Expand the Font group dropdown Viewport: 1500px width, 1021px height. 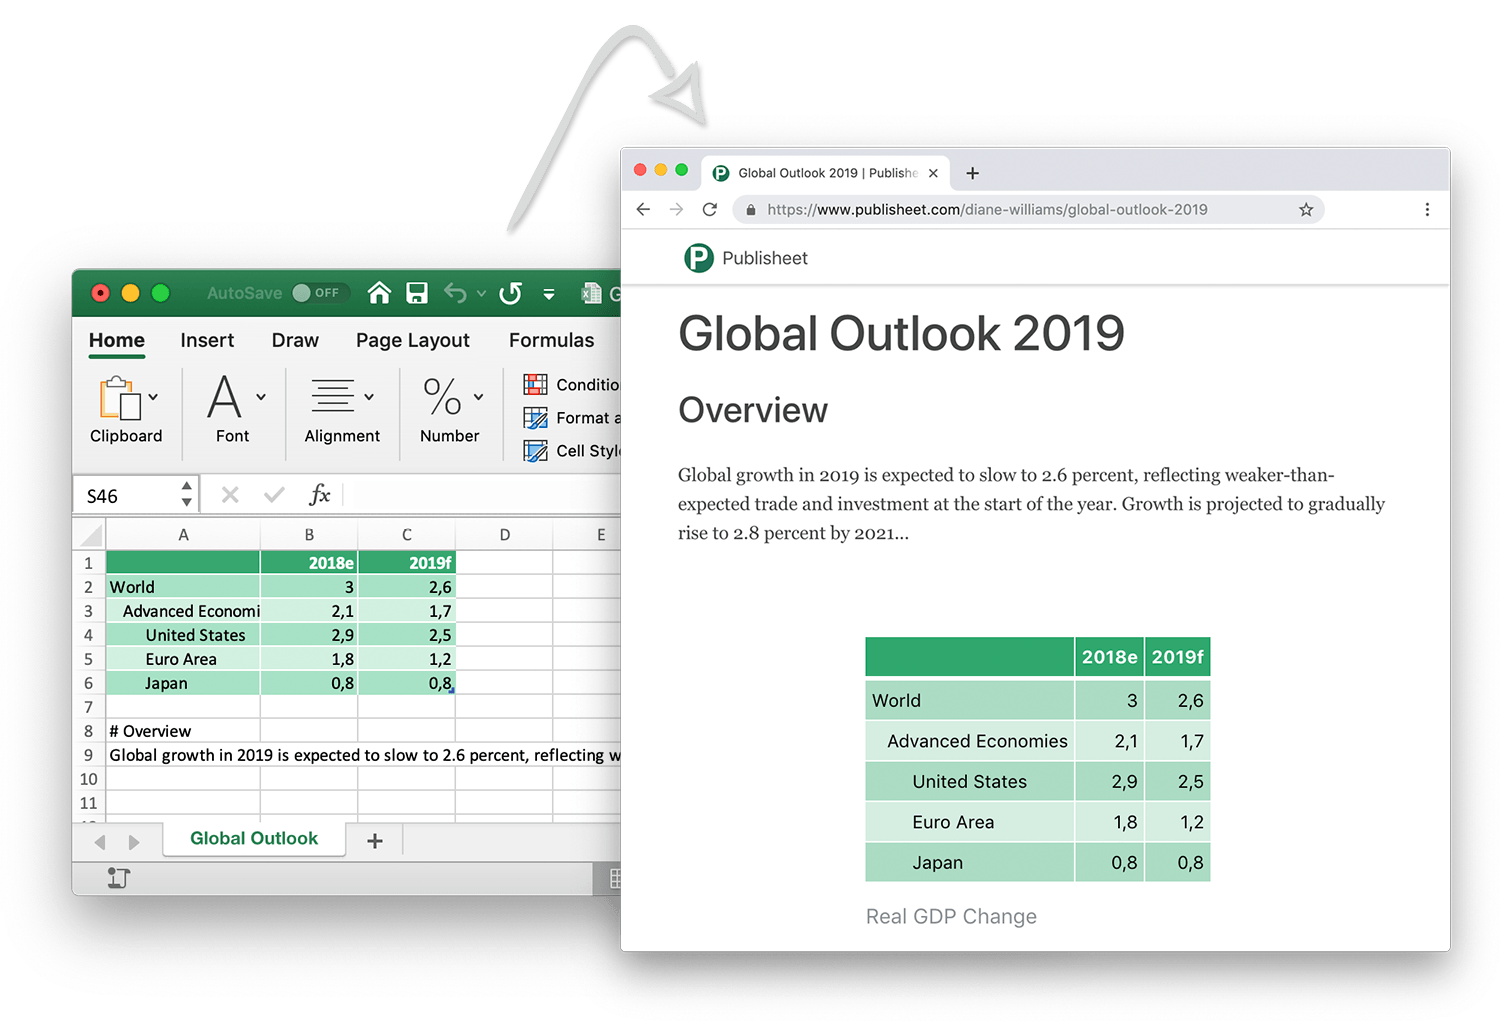coord(261,397)
